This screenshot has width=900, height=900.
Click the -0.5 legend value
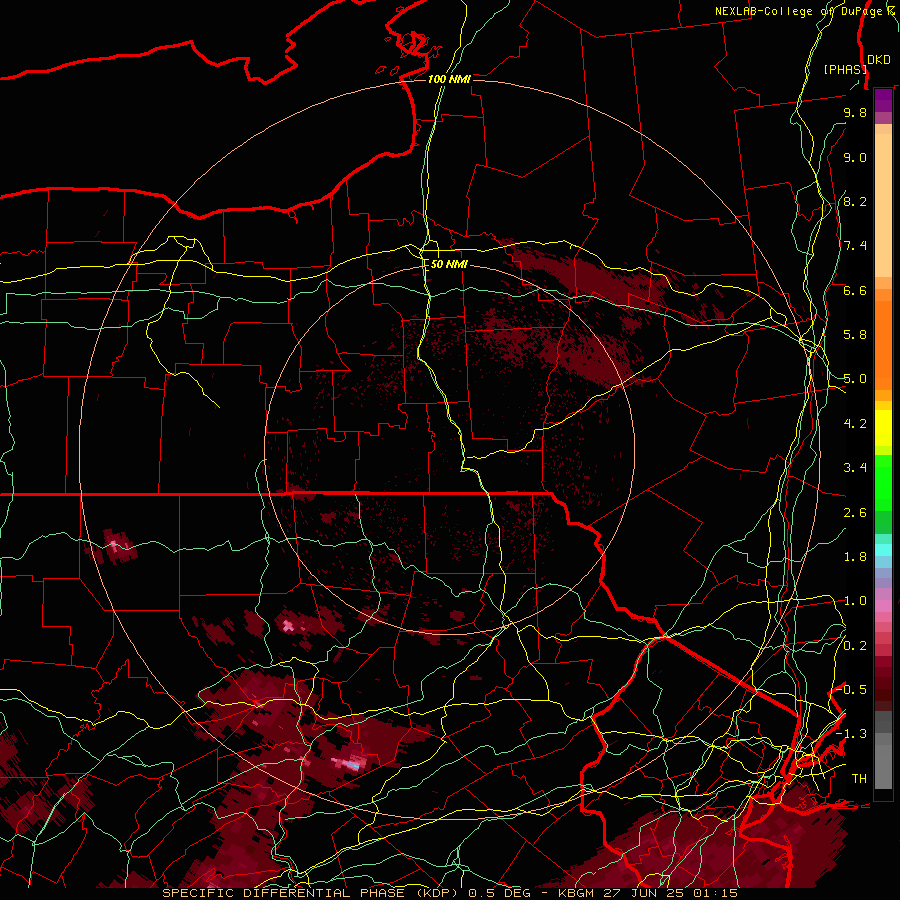(x=852, y=690)
